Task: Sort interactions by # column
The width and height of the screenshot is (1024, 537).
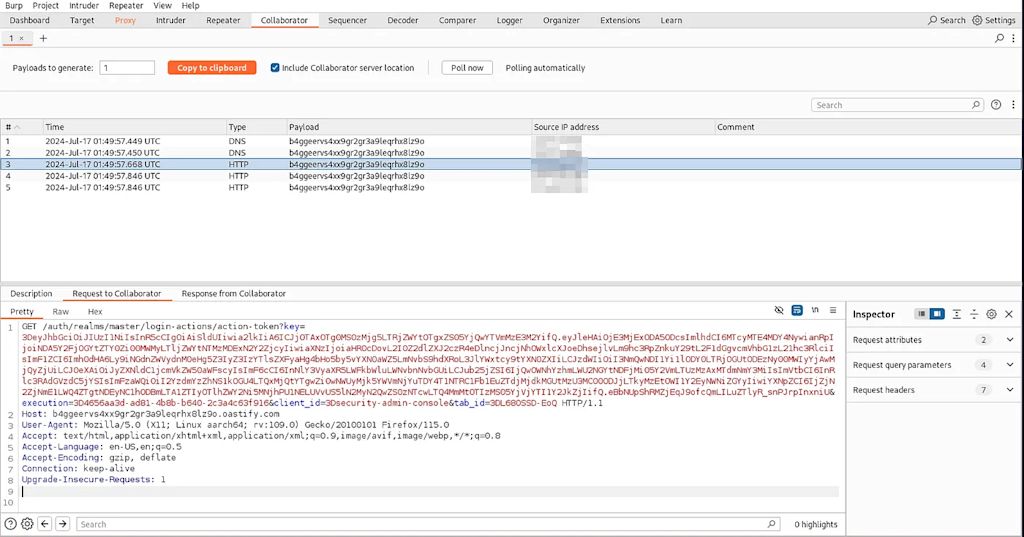Action: (x=21, y=127)
